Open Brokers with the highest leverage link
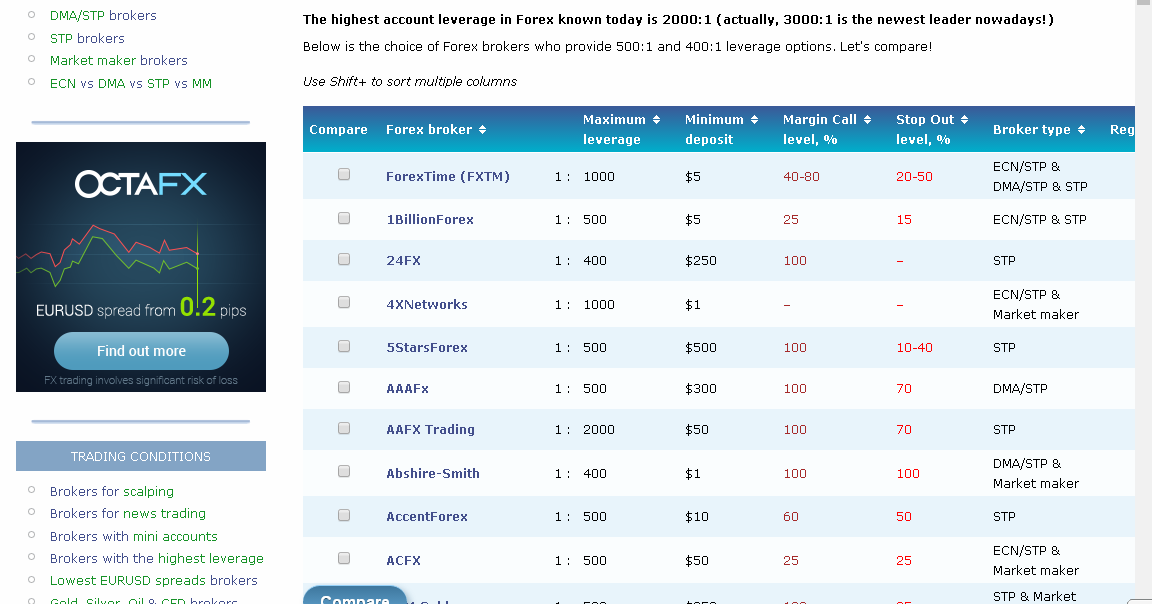This screenshot has width=1152, height=604. 156,558
